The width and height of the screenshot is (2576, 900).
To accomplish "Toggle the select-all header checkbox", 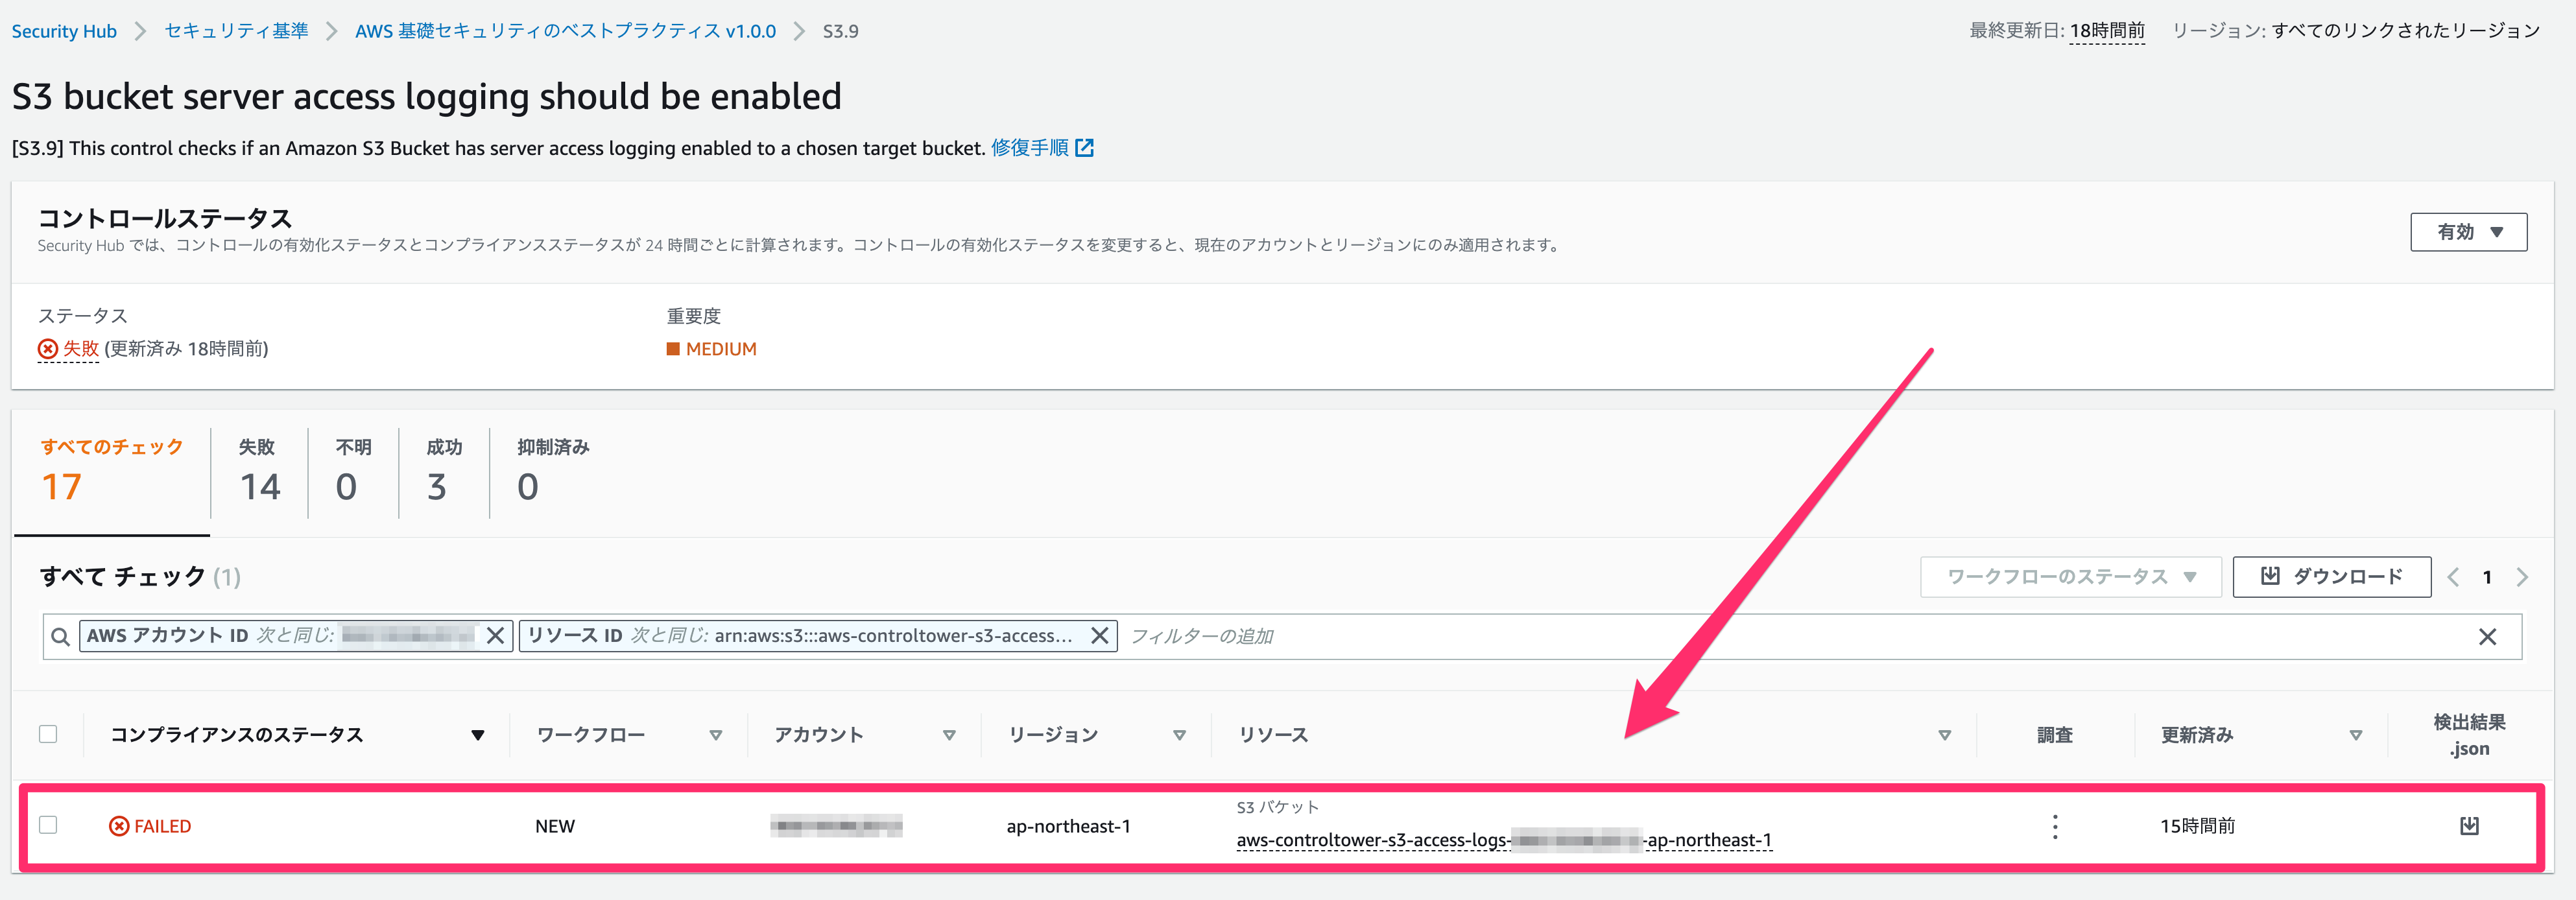I will pyautogui.click(x=48, y=734).
